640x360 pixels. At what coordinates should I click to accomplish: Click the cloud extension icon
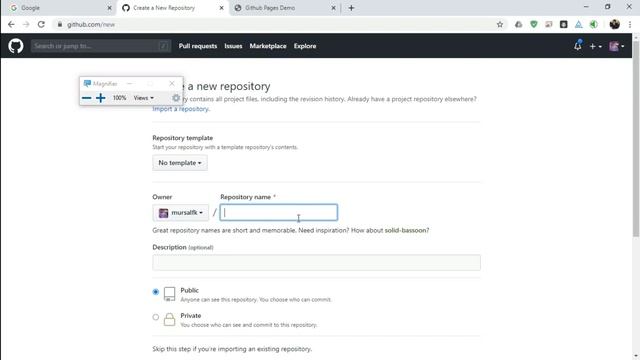(518, 24)
